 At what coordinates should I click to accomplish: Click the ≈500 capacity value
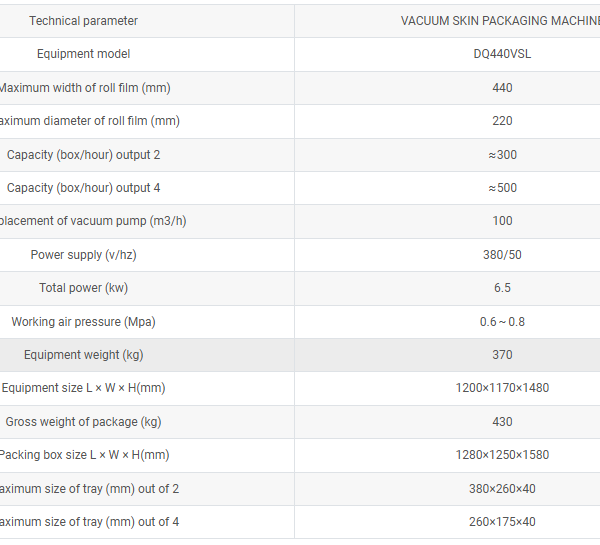tap(502, 188)
